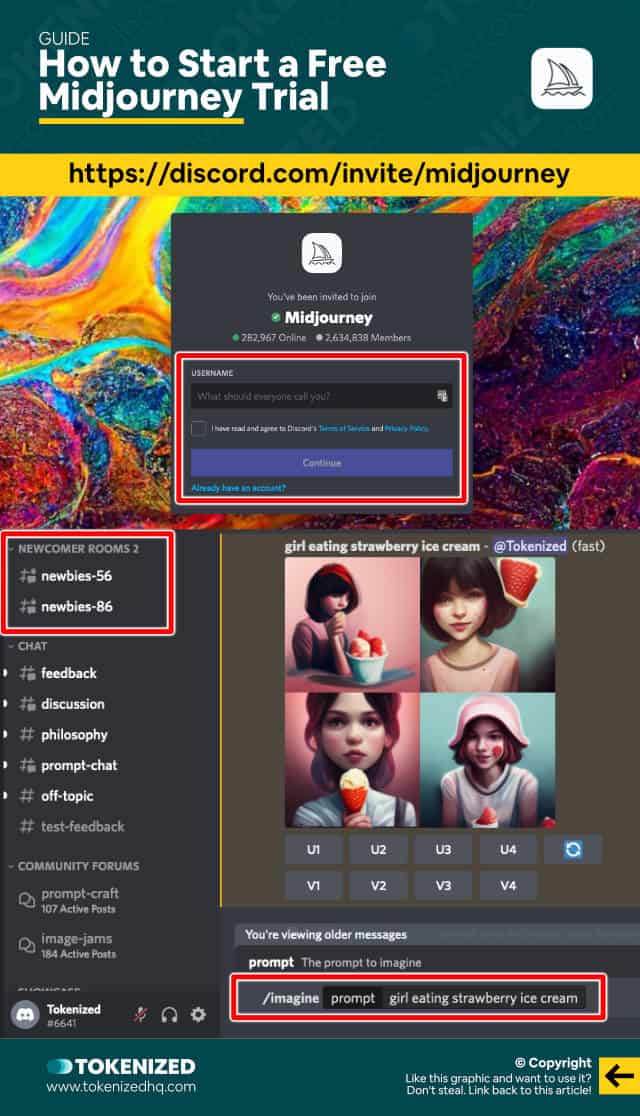Click the forum bubble icon beside image-jams
Screen dimensions: 640x1116
(26, 945)
